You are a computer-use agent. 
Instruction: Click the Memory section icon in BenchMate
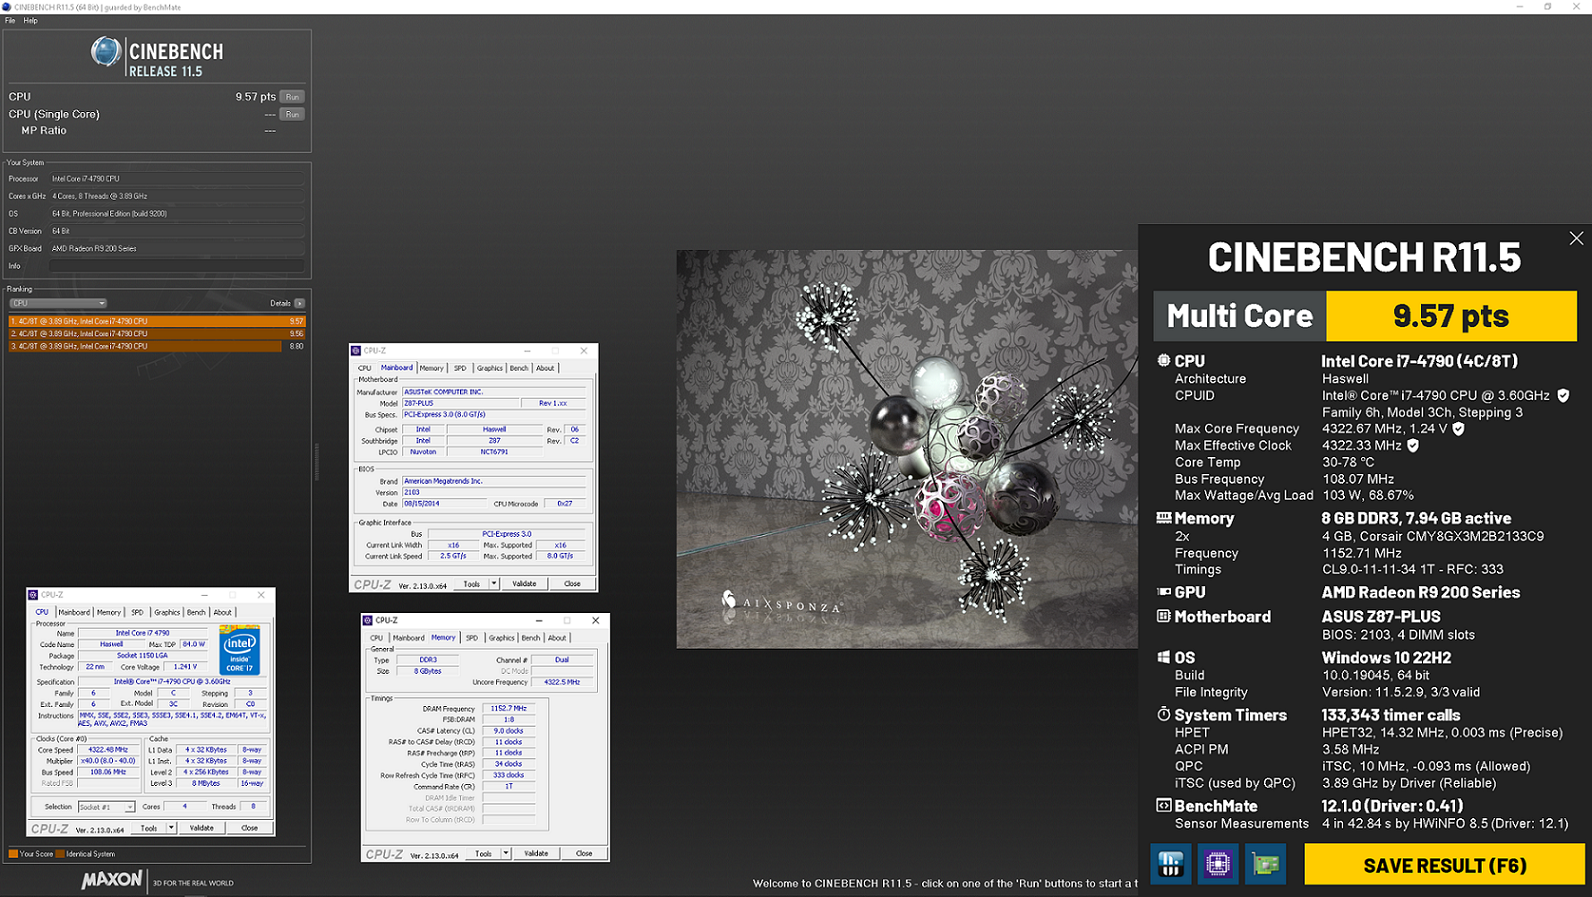pyautogui.click(x=1163, y=518)
